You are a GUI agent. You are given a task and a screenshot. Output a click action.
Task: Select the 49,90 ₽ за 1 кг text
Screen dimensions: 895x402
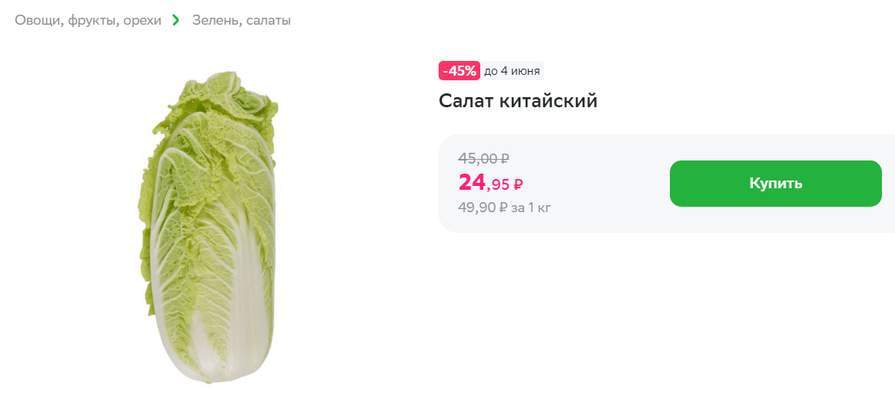click(504, 207)
